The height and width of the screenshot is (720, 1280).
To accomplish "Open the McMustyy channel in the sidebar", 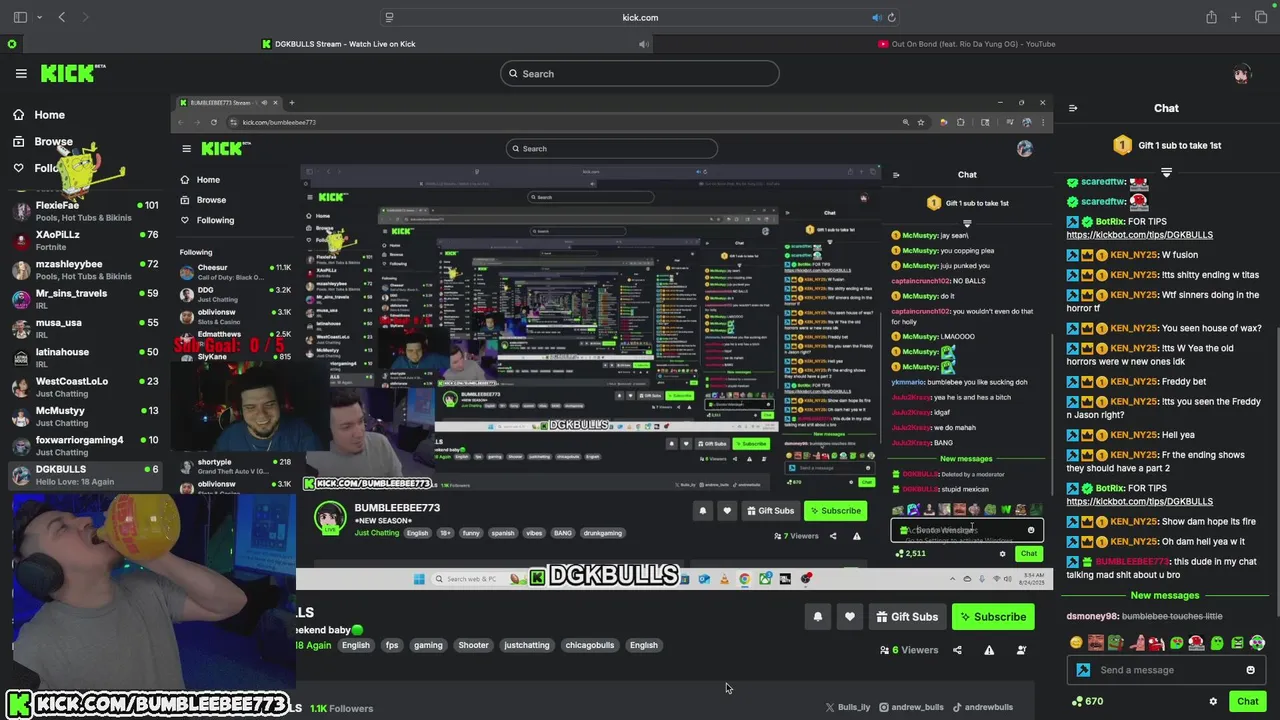I will (85, 416).
